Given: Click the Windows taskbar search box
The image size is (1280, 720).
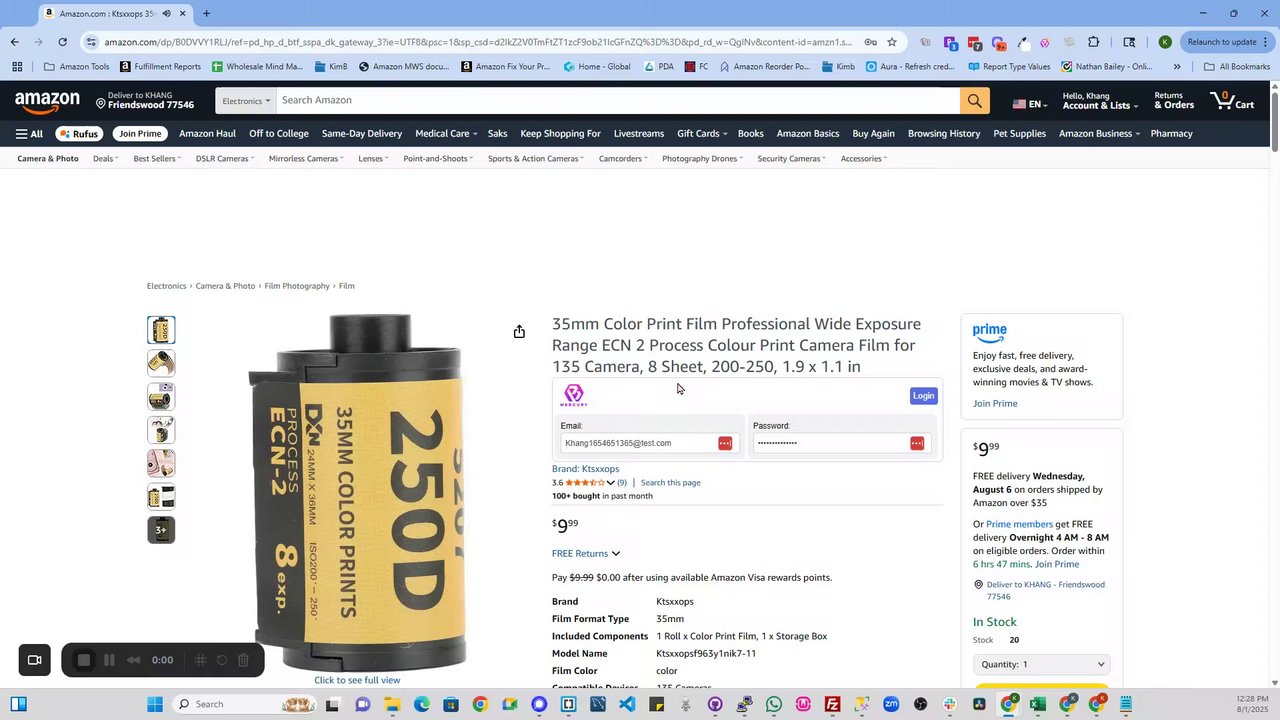Looking at the screenshot, I should point(245,704).
